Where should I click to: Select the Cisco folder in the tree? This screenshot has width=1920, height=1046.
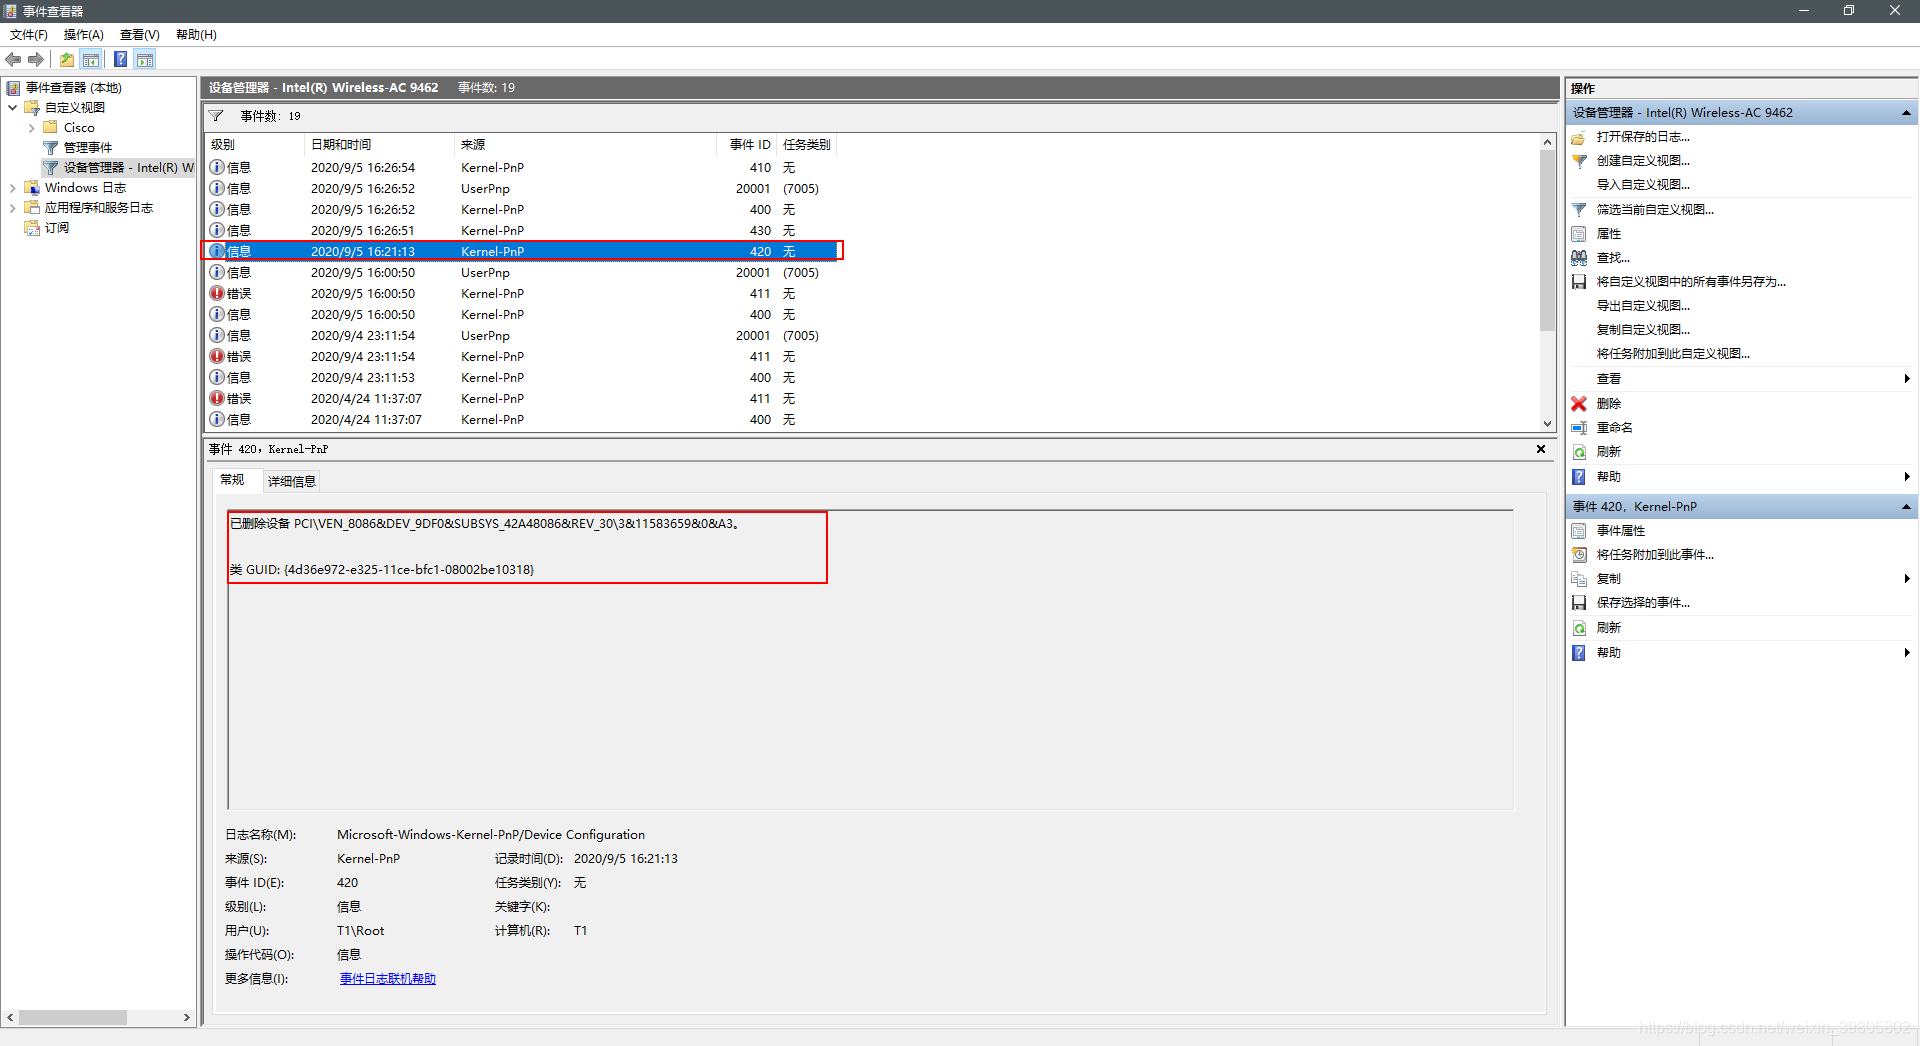click(79, 128)
